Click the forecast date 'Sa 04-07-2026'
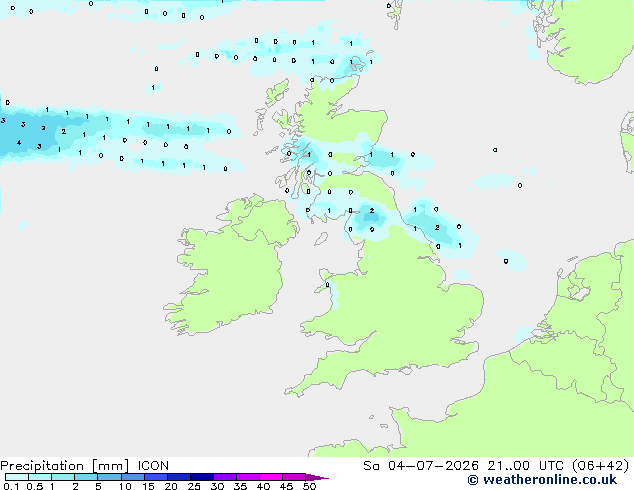 421,466
